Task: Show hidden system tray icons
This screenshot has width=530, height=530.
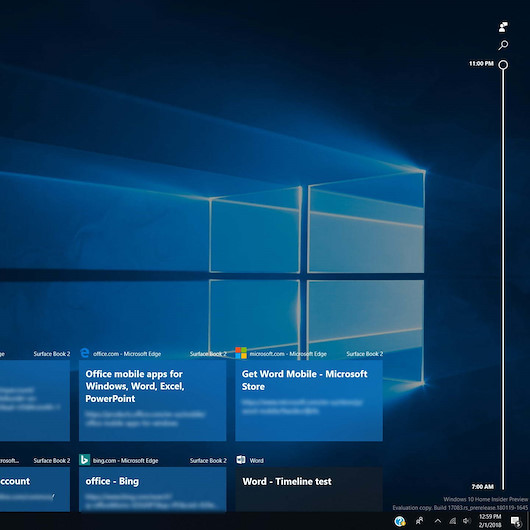Action: pos(437,521)
